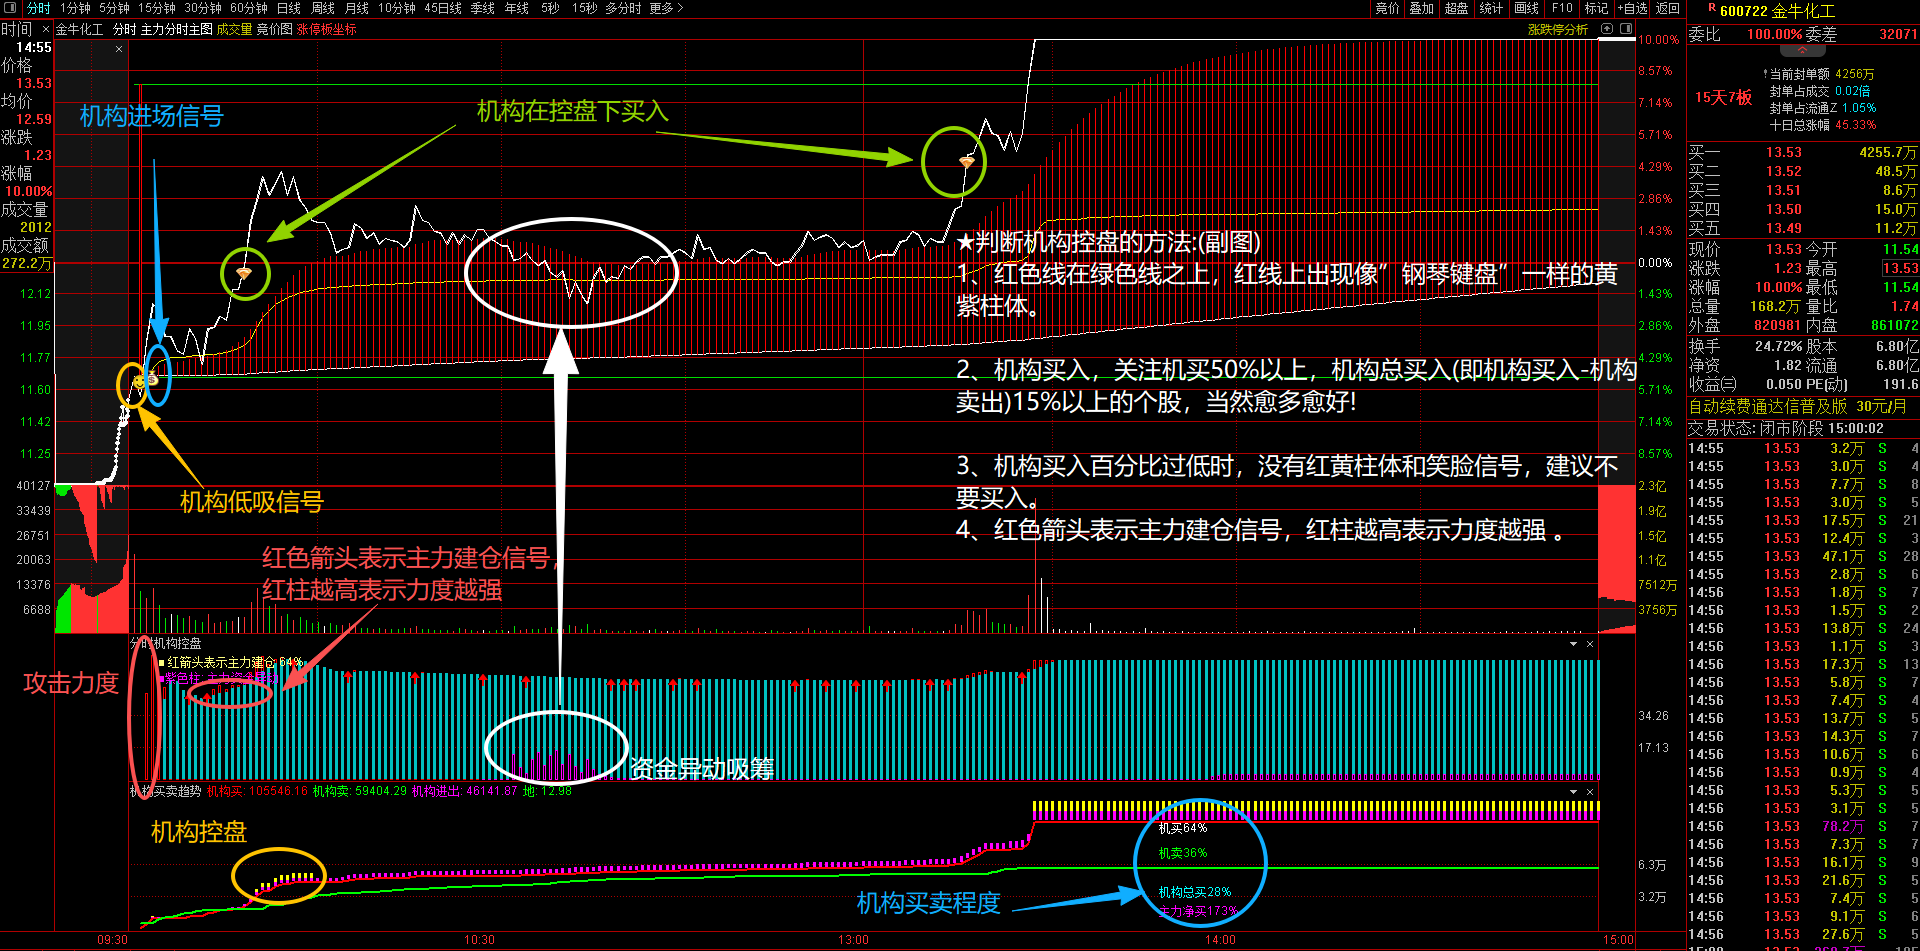Expand the 更多 period options
The image size is (1920, 951).
(x=666, y=8)
